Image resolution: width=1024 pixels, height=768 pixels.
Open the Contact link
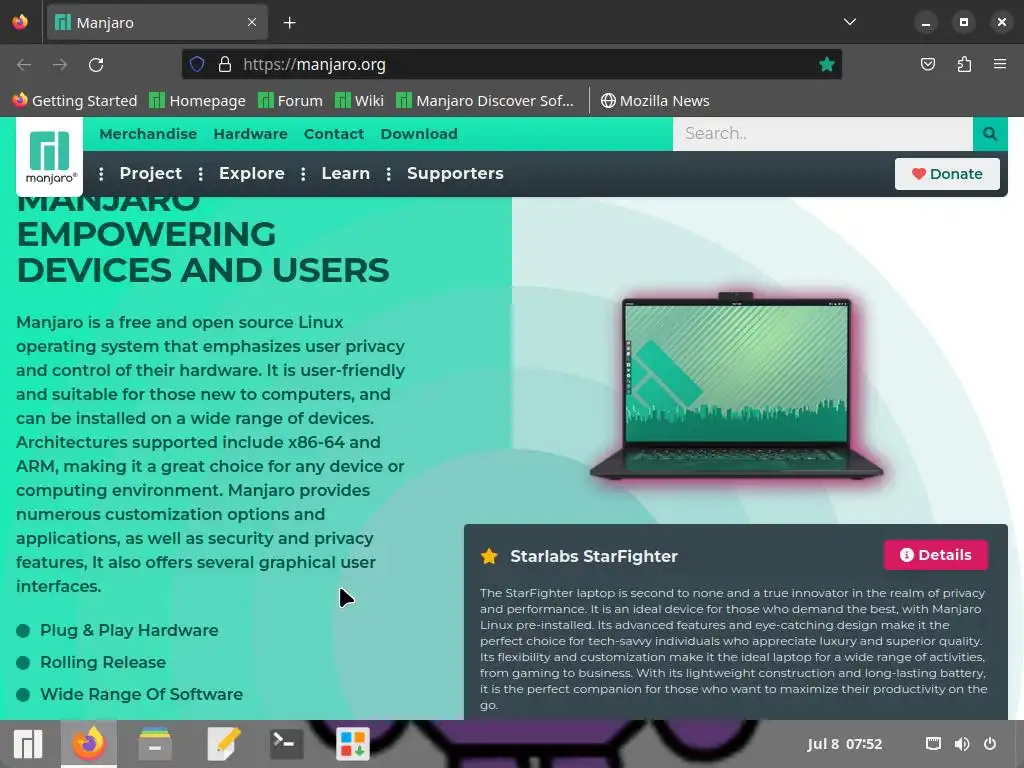pos(334,134)
